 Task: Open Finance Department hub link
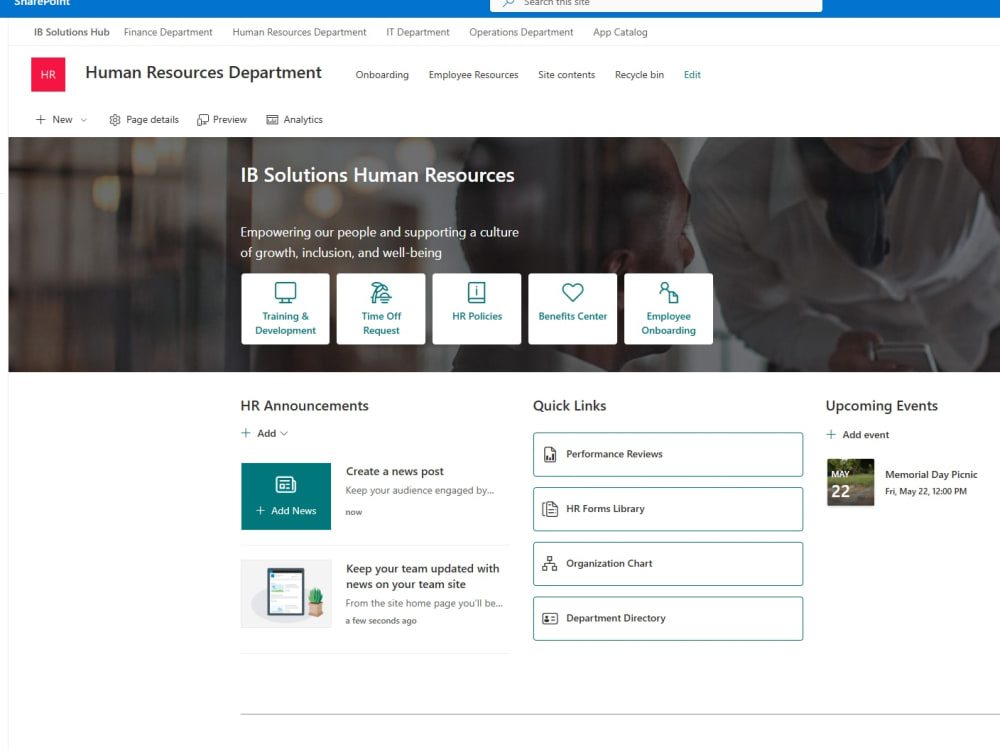[168, 32]
